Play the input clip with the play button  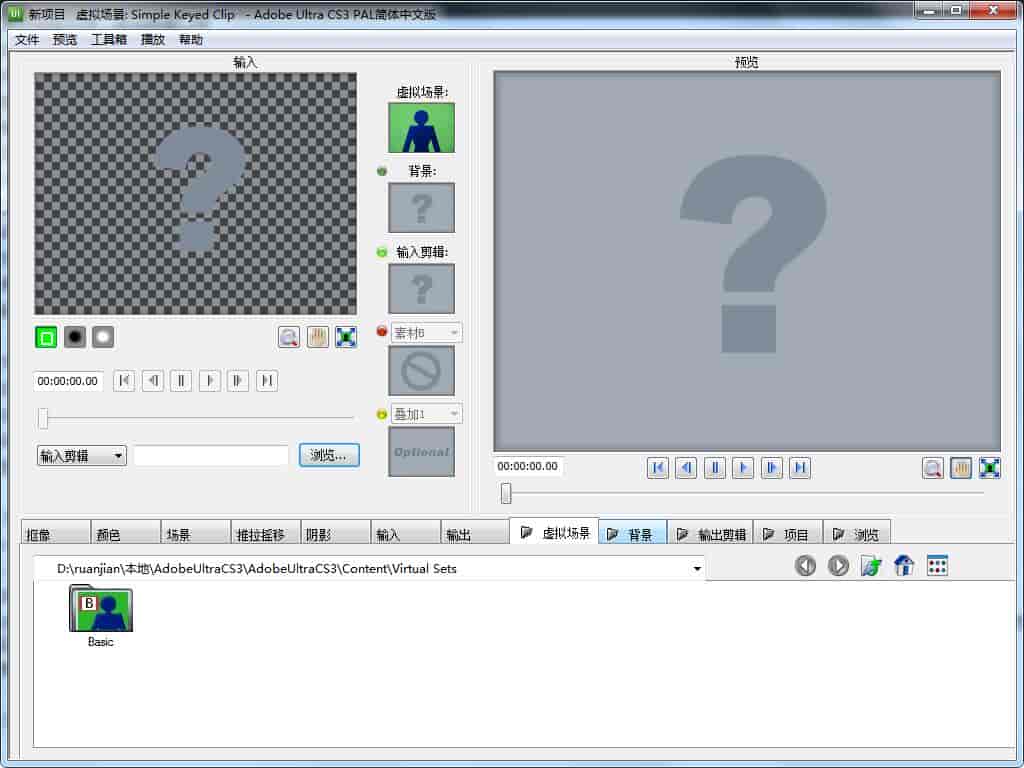[210, 381]
